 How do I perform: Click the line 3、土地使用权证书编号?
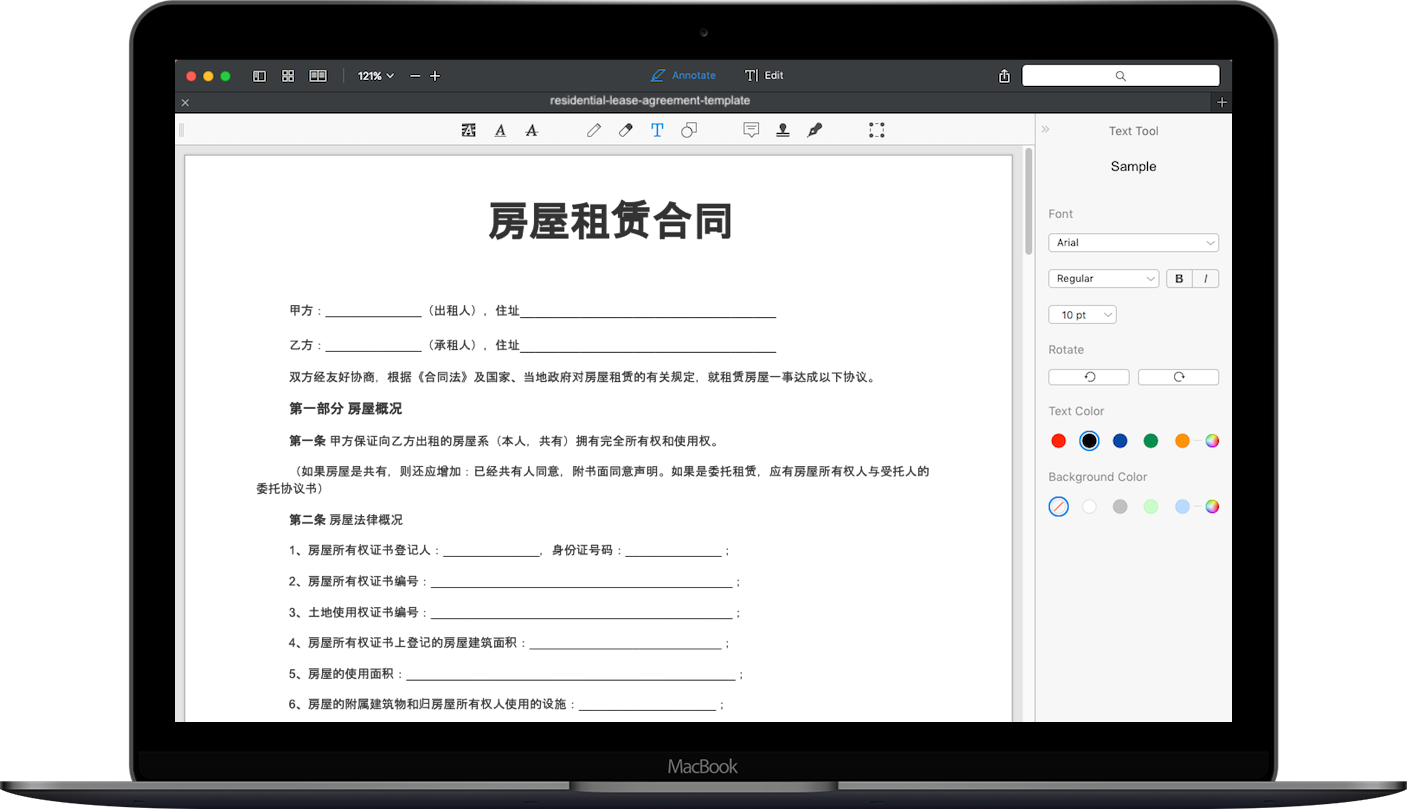(514, 613)
